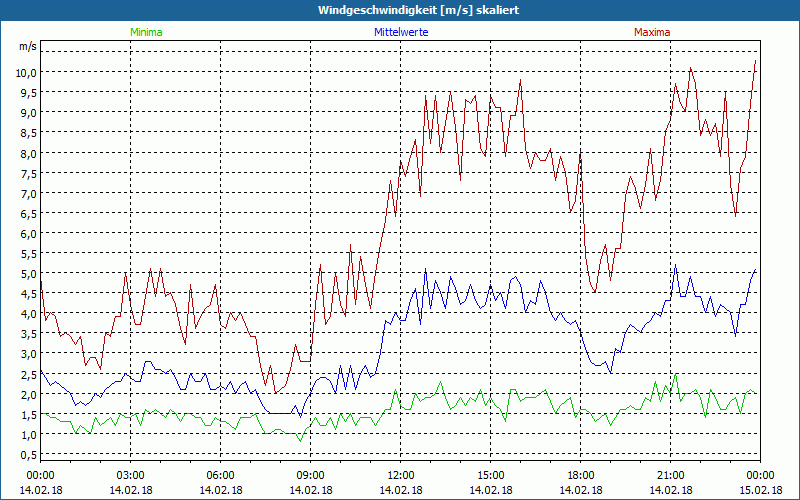800x500 pixels.
Task: Click the '6,5' y-axis value
Action: pos(28,213)
